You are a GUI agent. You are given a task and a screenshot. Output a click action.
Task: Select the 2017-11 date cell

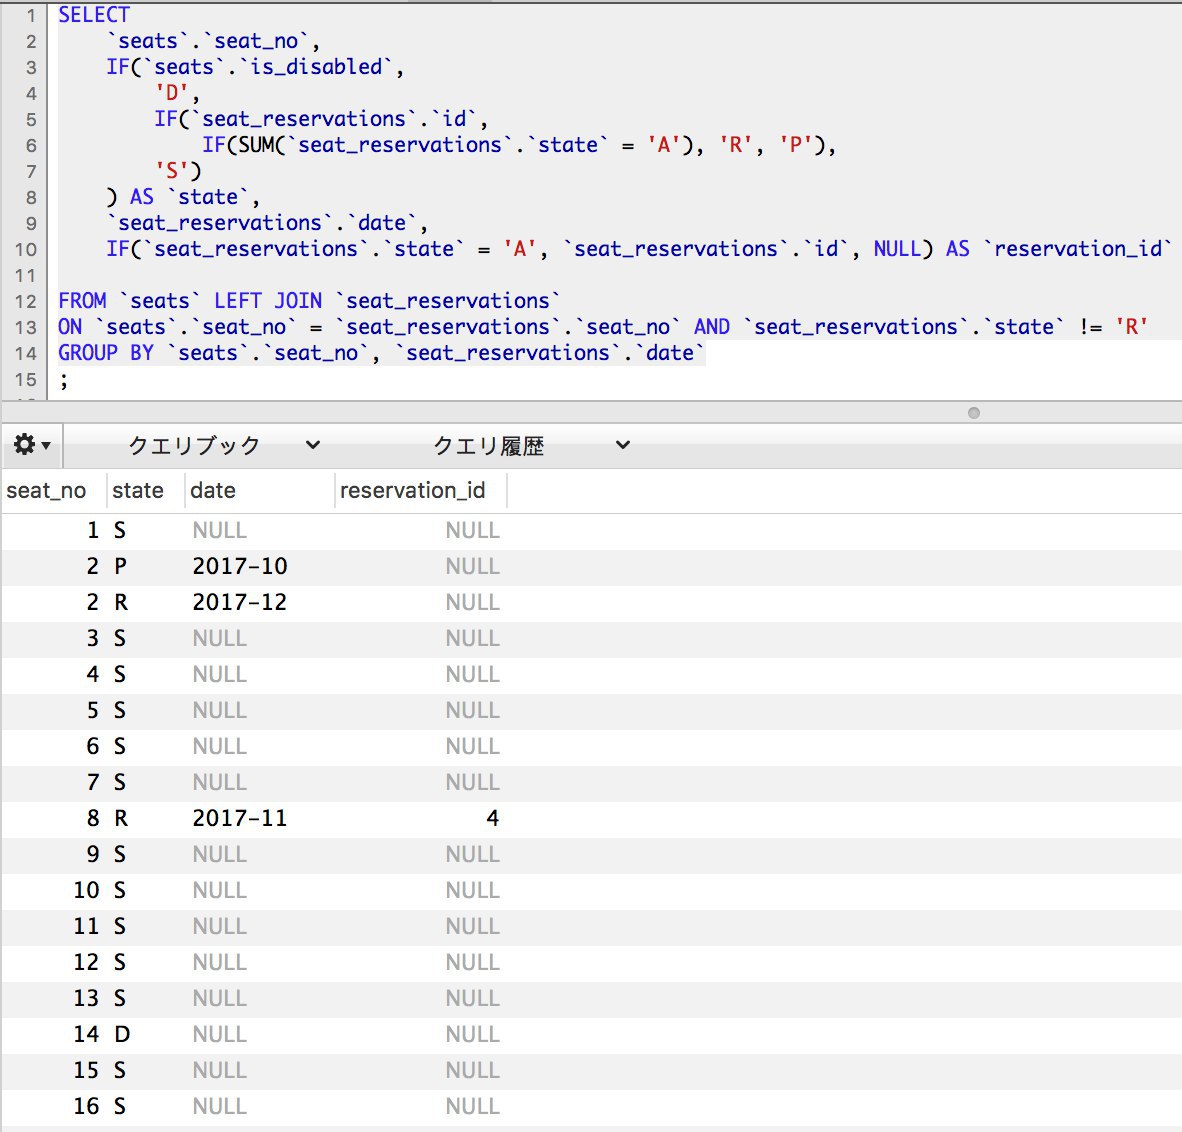pos(240,818)
